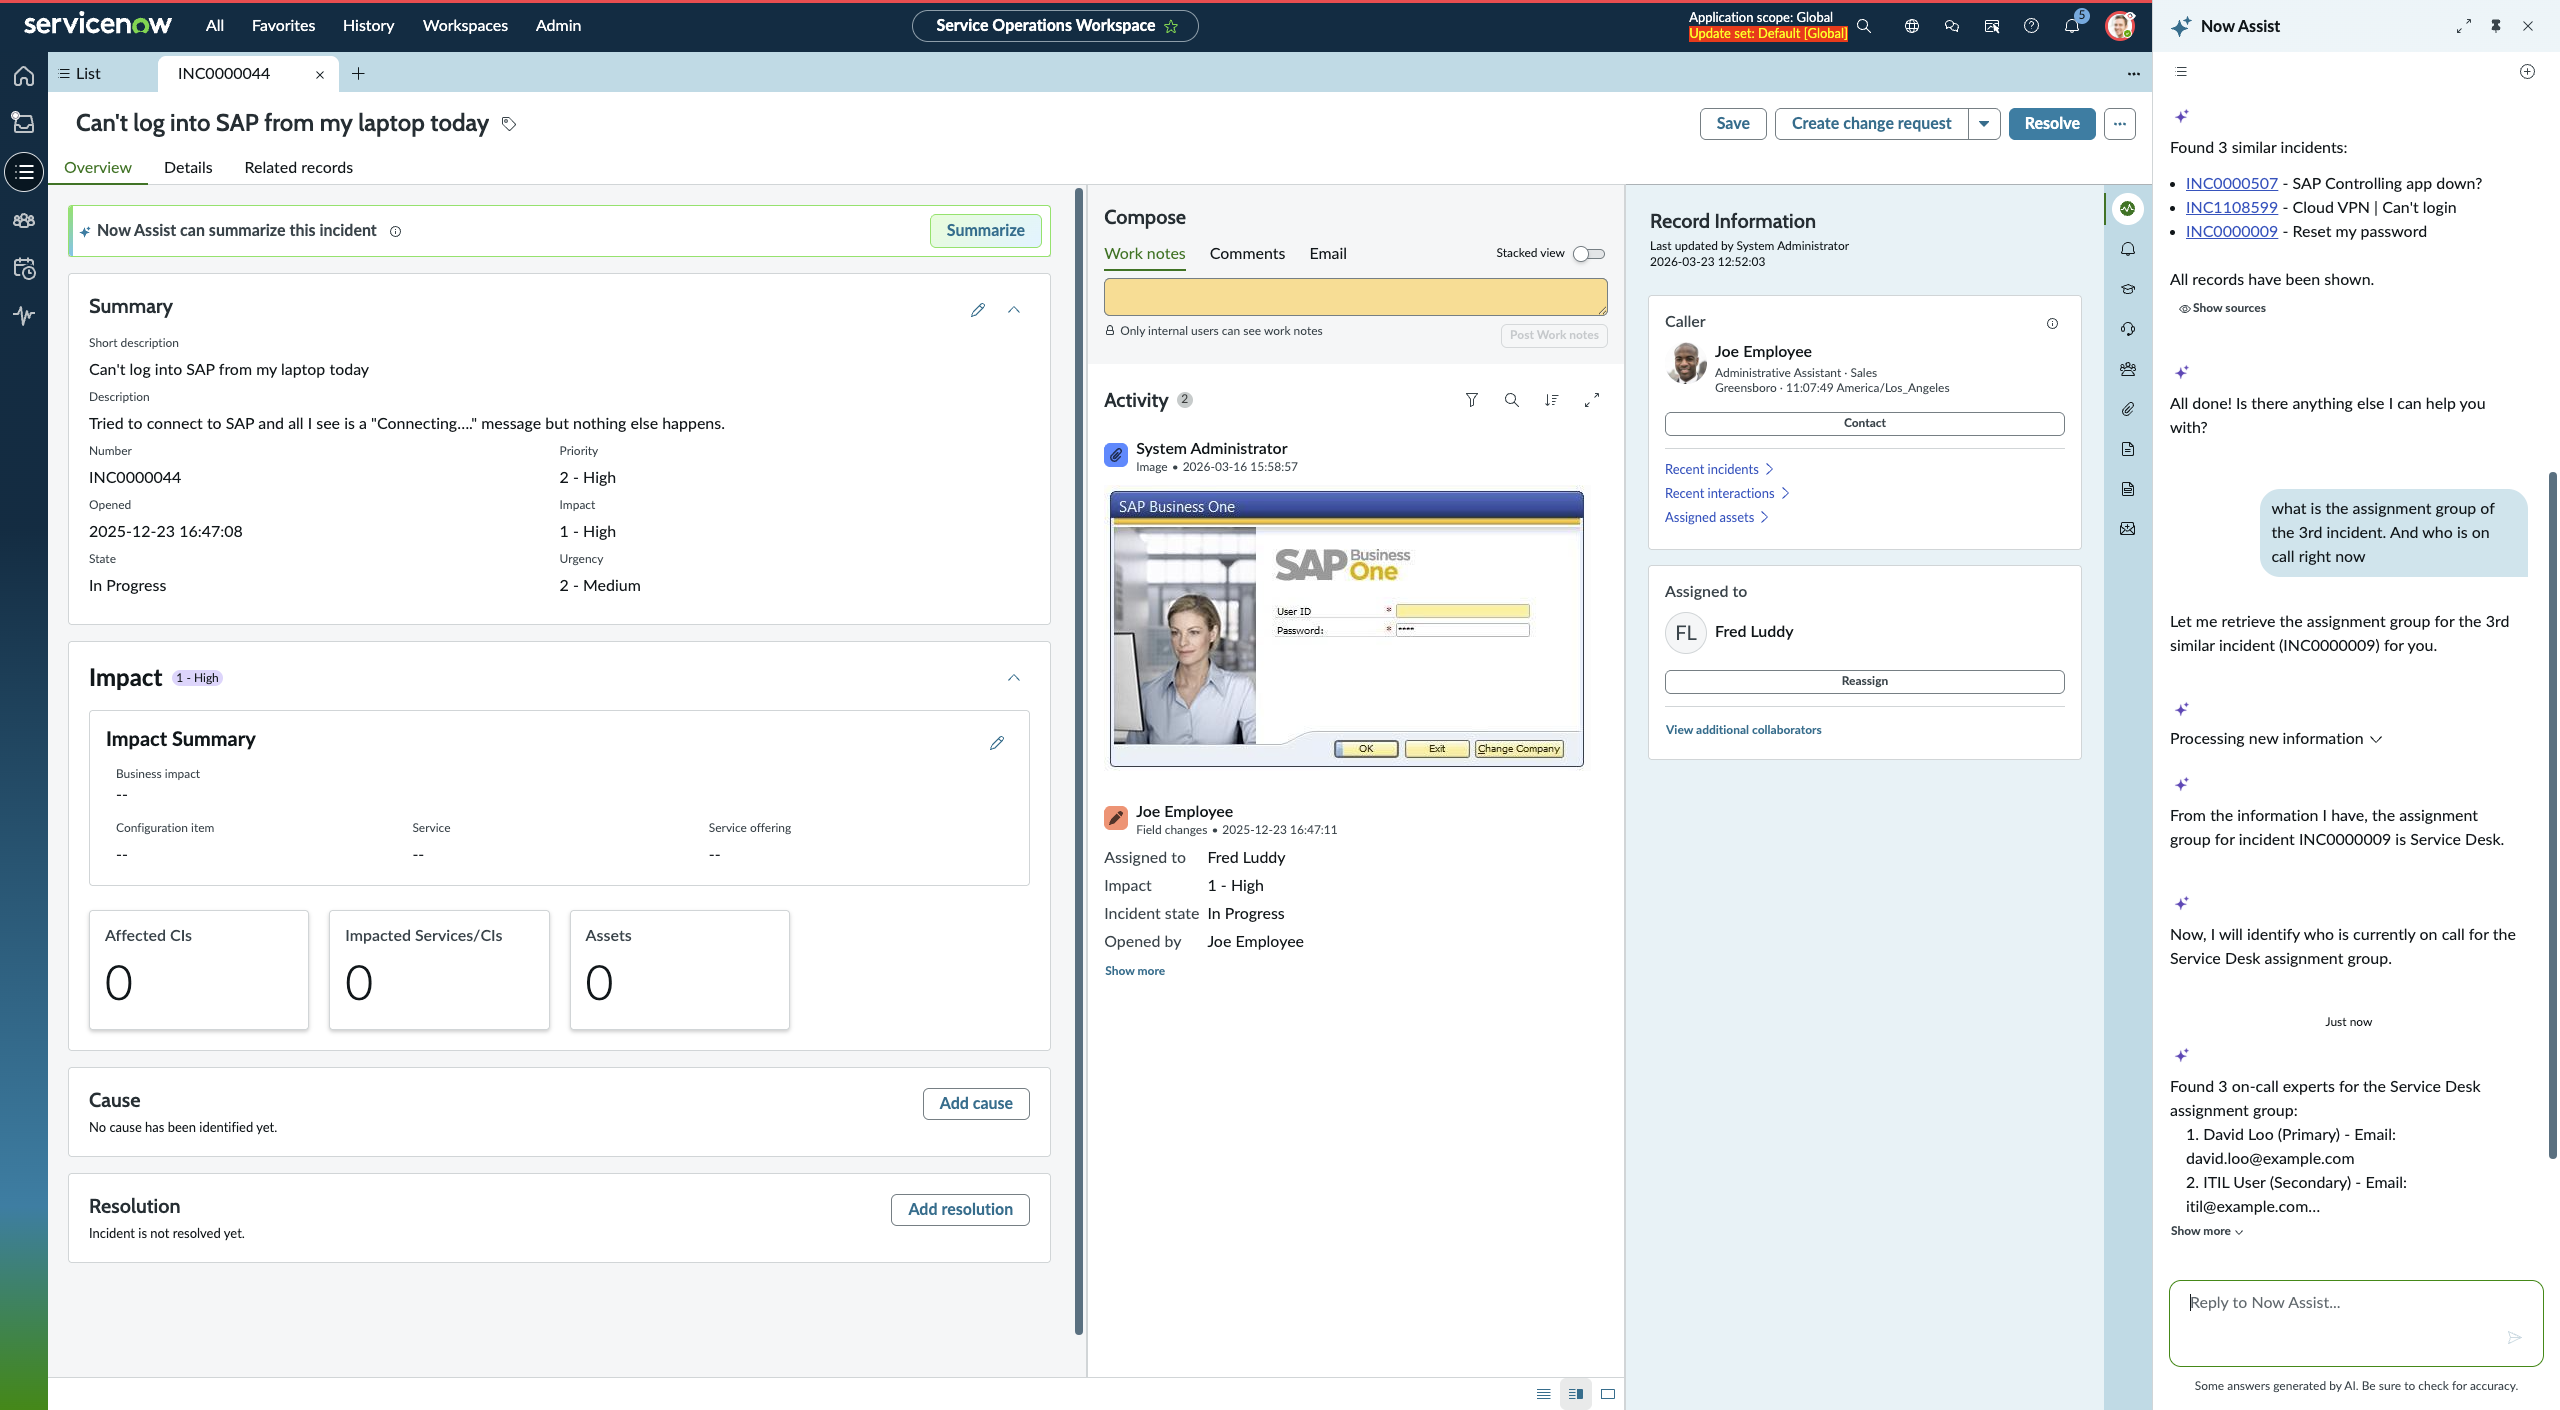The height and width of the screenshot is (1410, 2560).
Task: Click the Now Assist chat scrollbar
Action: pyautogui.click(x=2553, y=814)
